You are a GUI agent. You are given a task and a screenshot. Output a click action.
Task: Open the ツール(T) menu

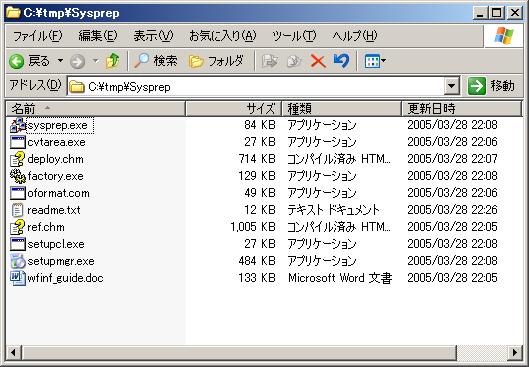pos(294,35)
